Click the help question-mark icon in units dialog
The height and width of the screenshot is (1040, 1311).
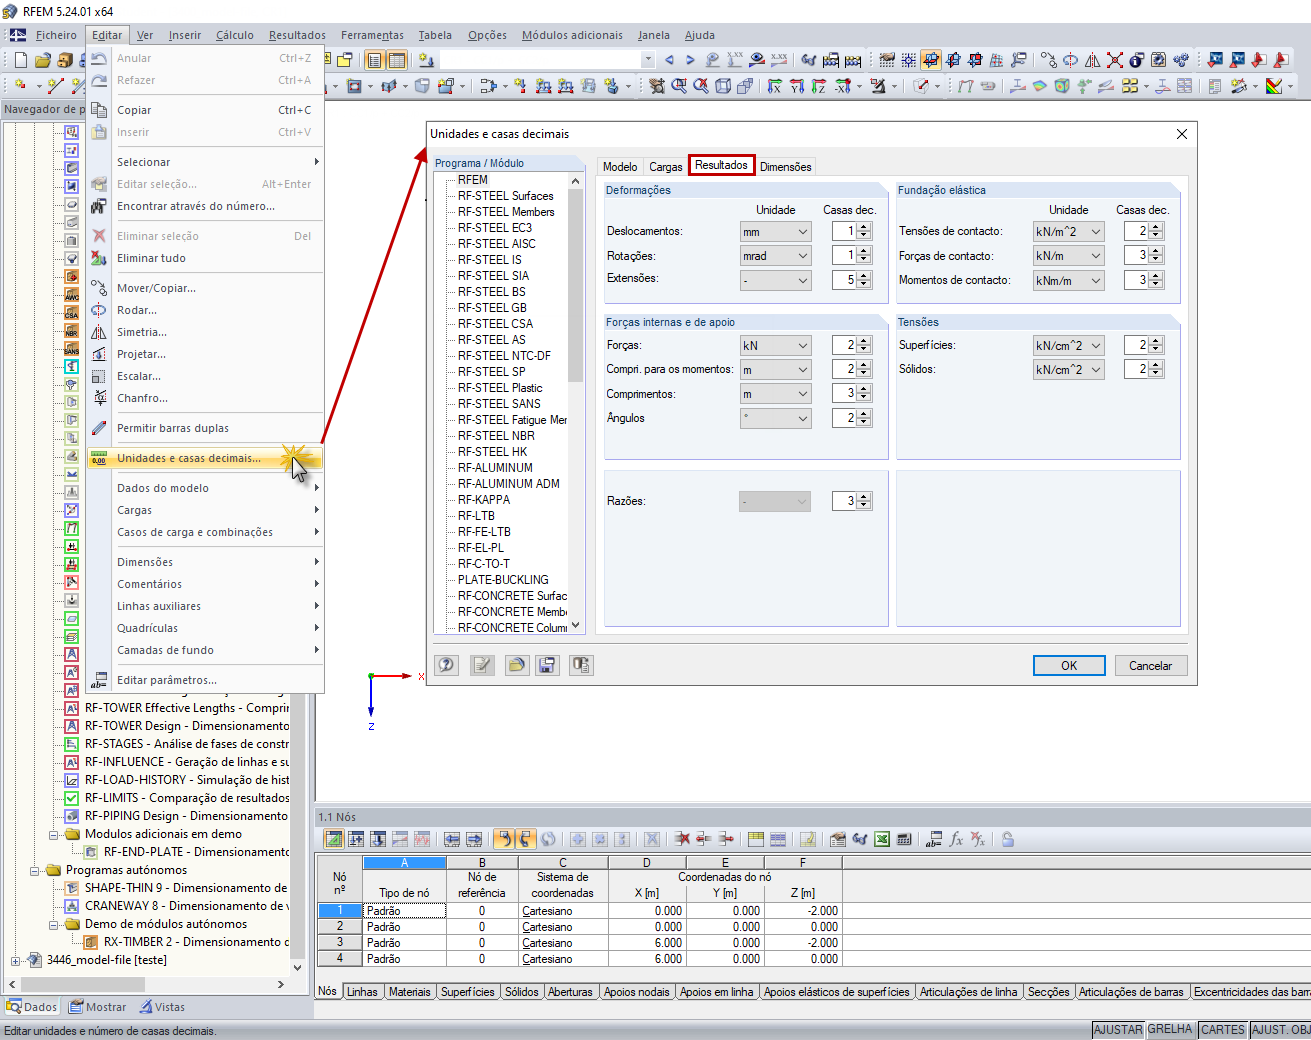point(447,665)
